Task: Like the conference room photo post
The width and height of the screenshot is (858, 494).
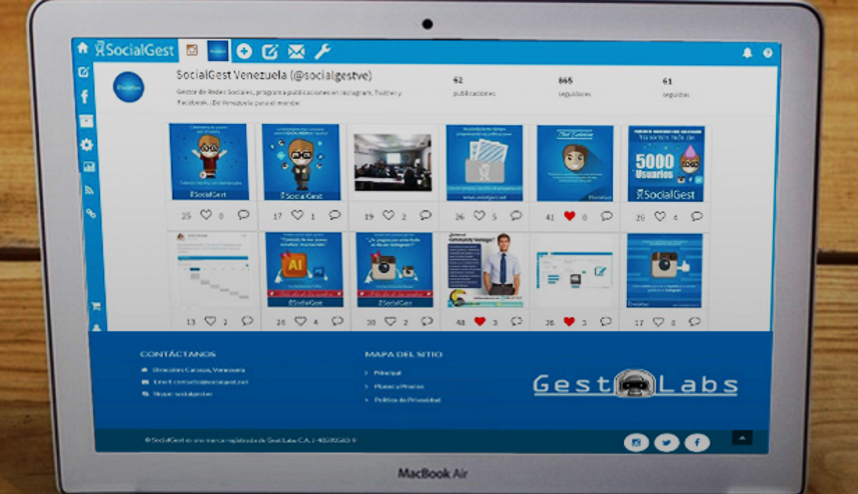Action: coord(388,216)
